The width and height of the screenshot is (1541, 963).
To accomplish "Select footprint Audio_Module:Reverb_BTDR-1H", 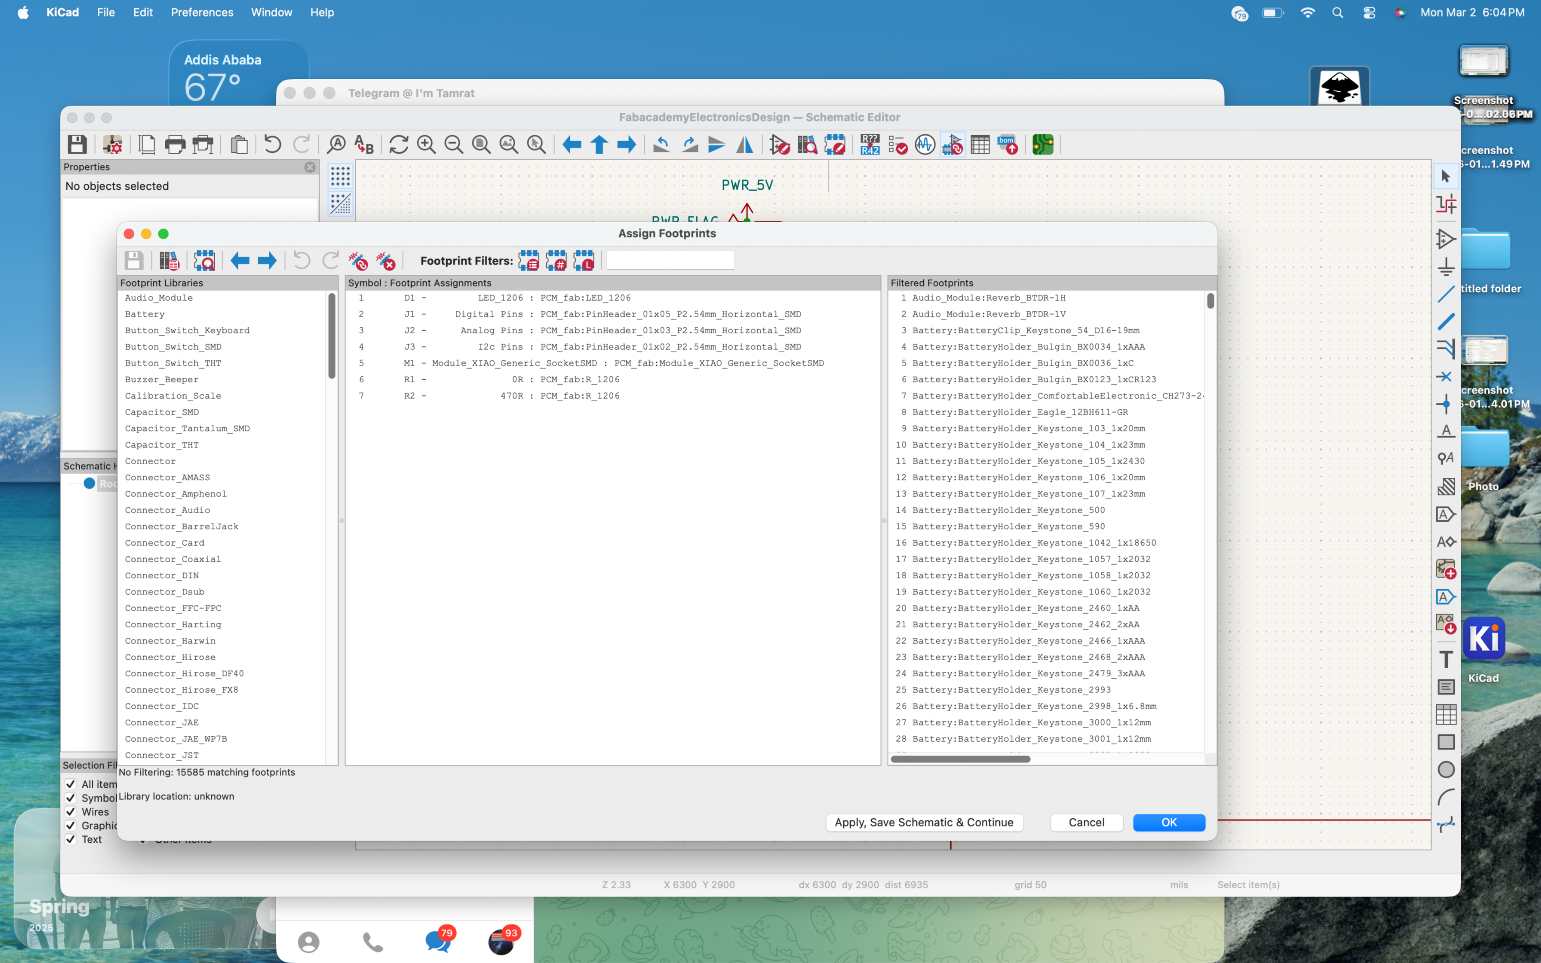I will 1046,298.
